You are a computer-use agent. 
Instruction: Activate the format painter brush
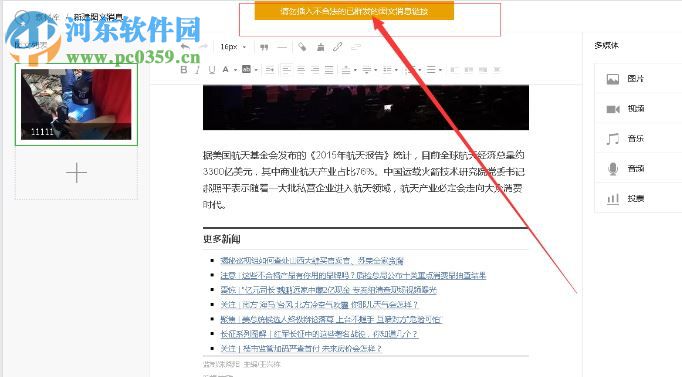pos(321,47)
